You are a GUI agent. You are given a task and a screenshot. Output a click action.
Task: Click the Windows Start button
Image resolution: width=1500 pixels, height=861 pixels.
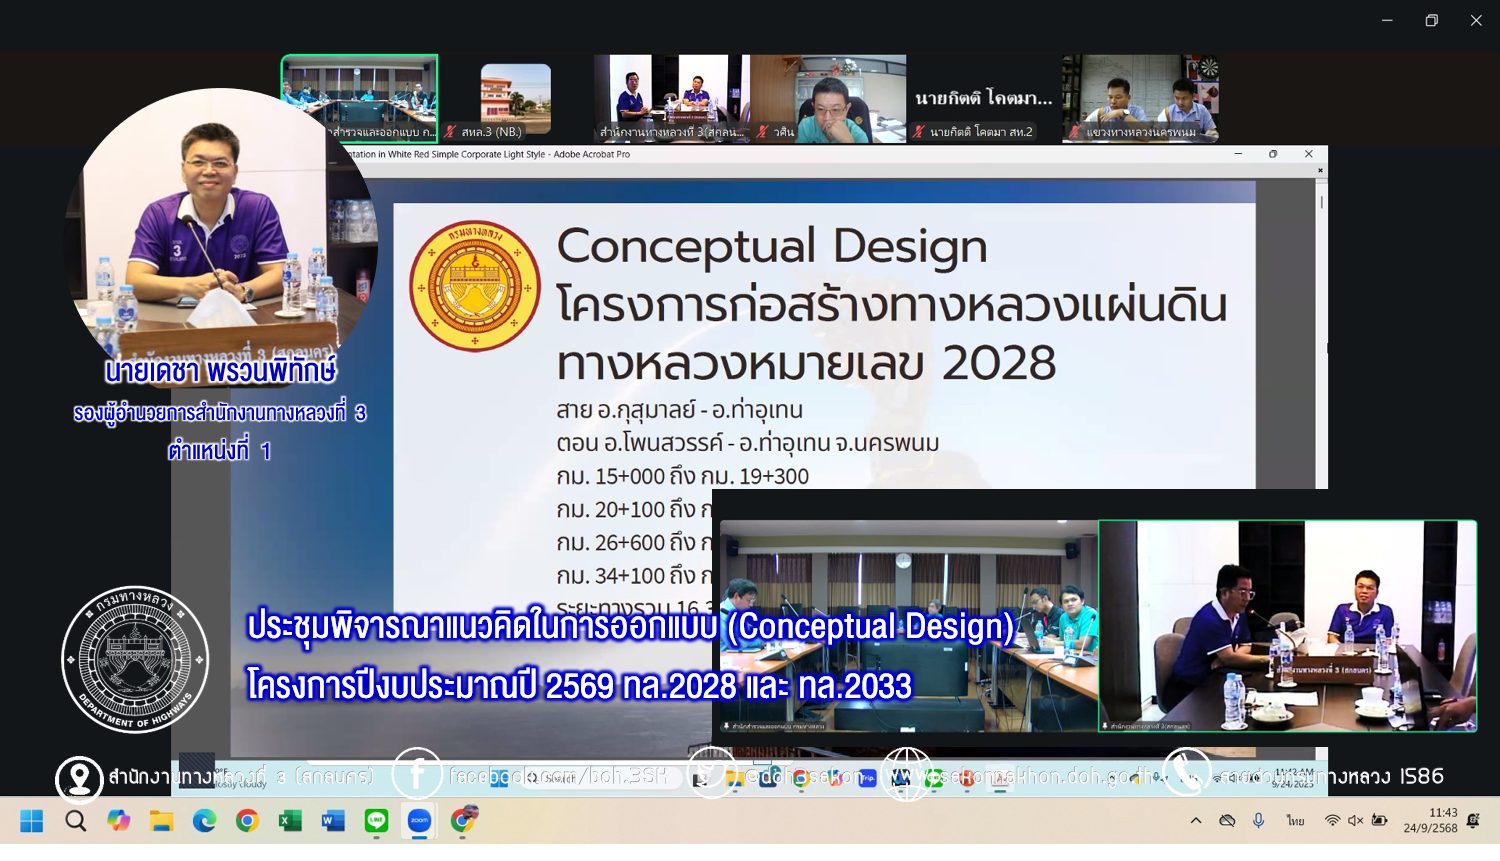point(32,821)
